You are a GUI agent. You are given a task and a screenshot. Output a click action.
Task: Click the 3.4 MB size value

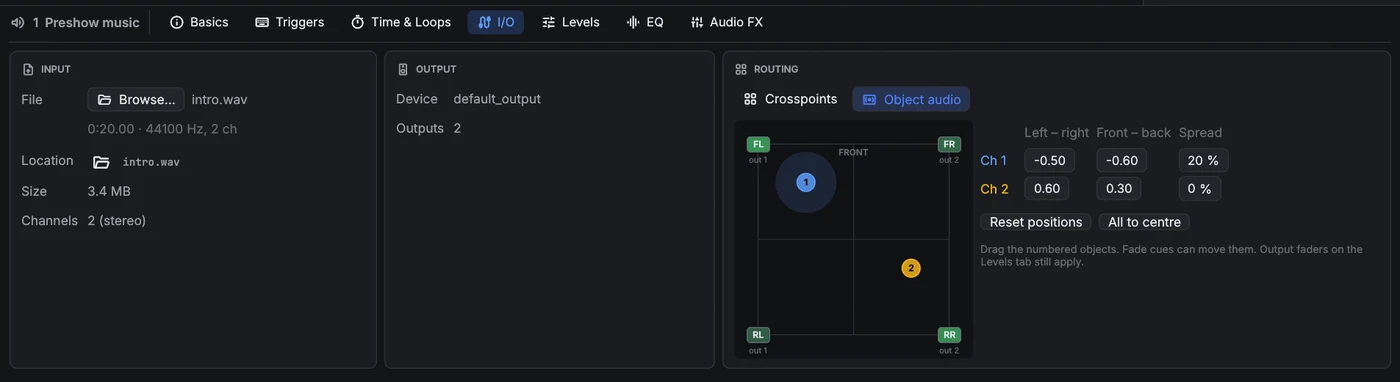coord(109,191)
